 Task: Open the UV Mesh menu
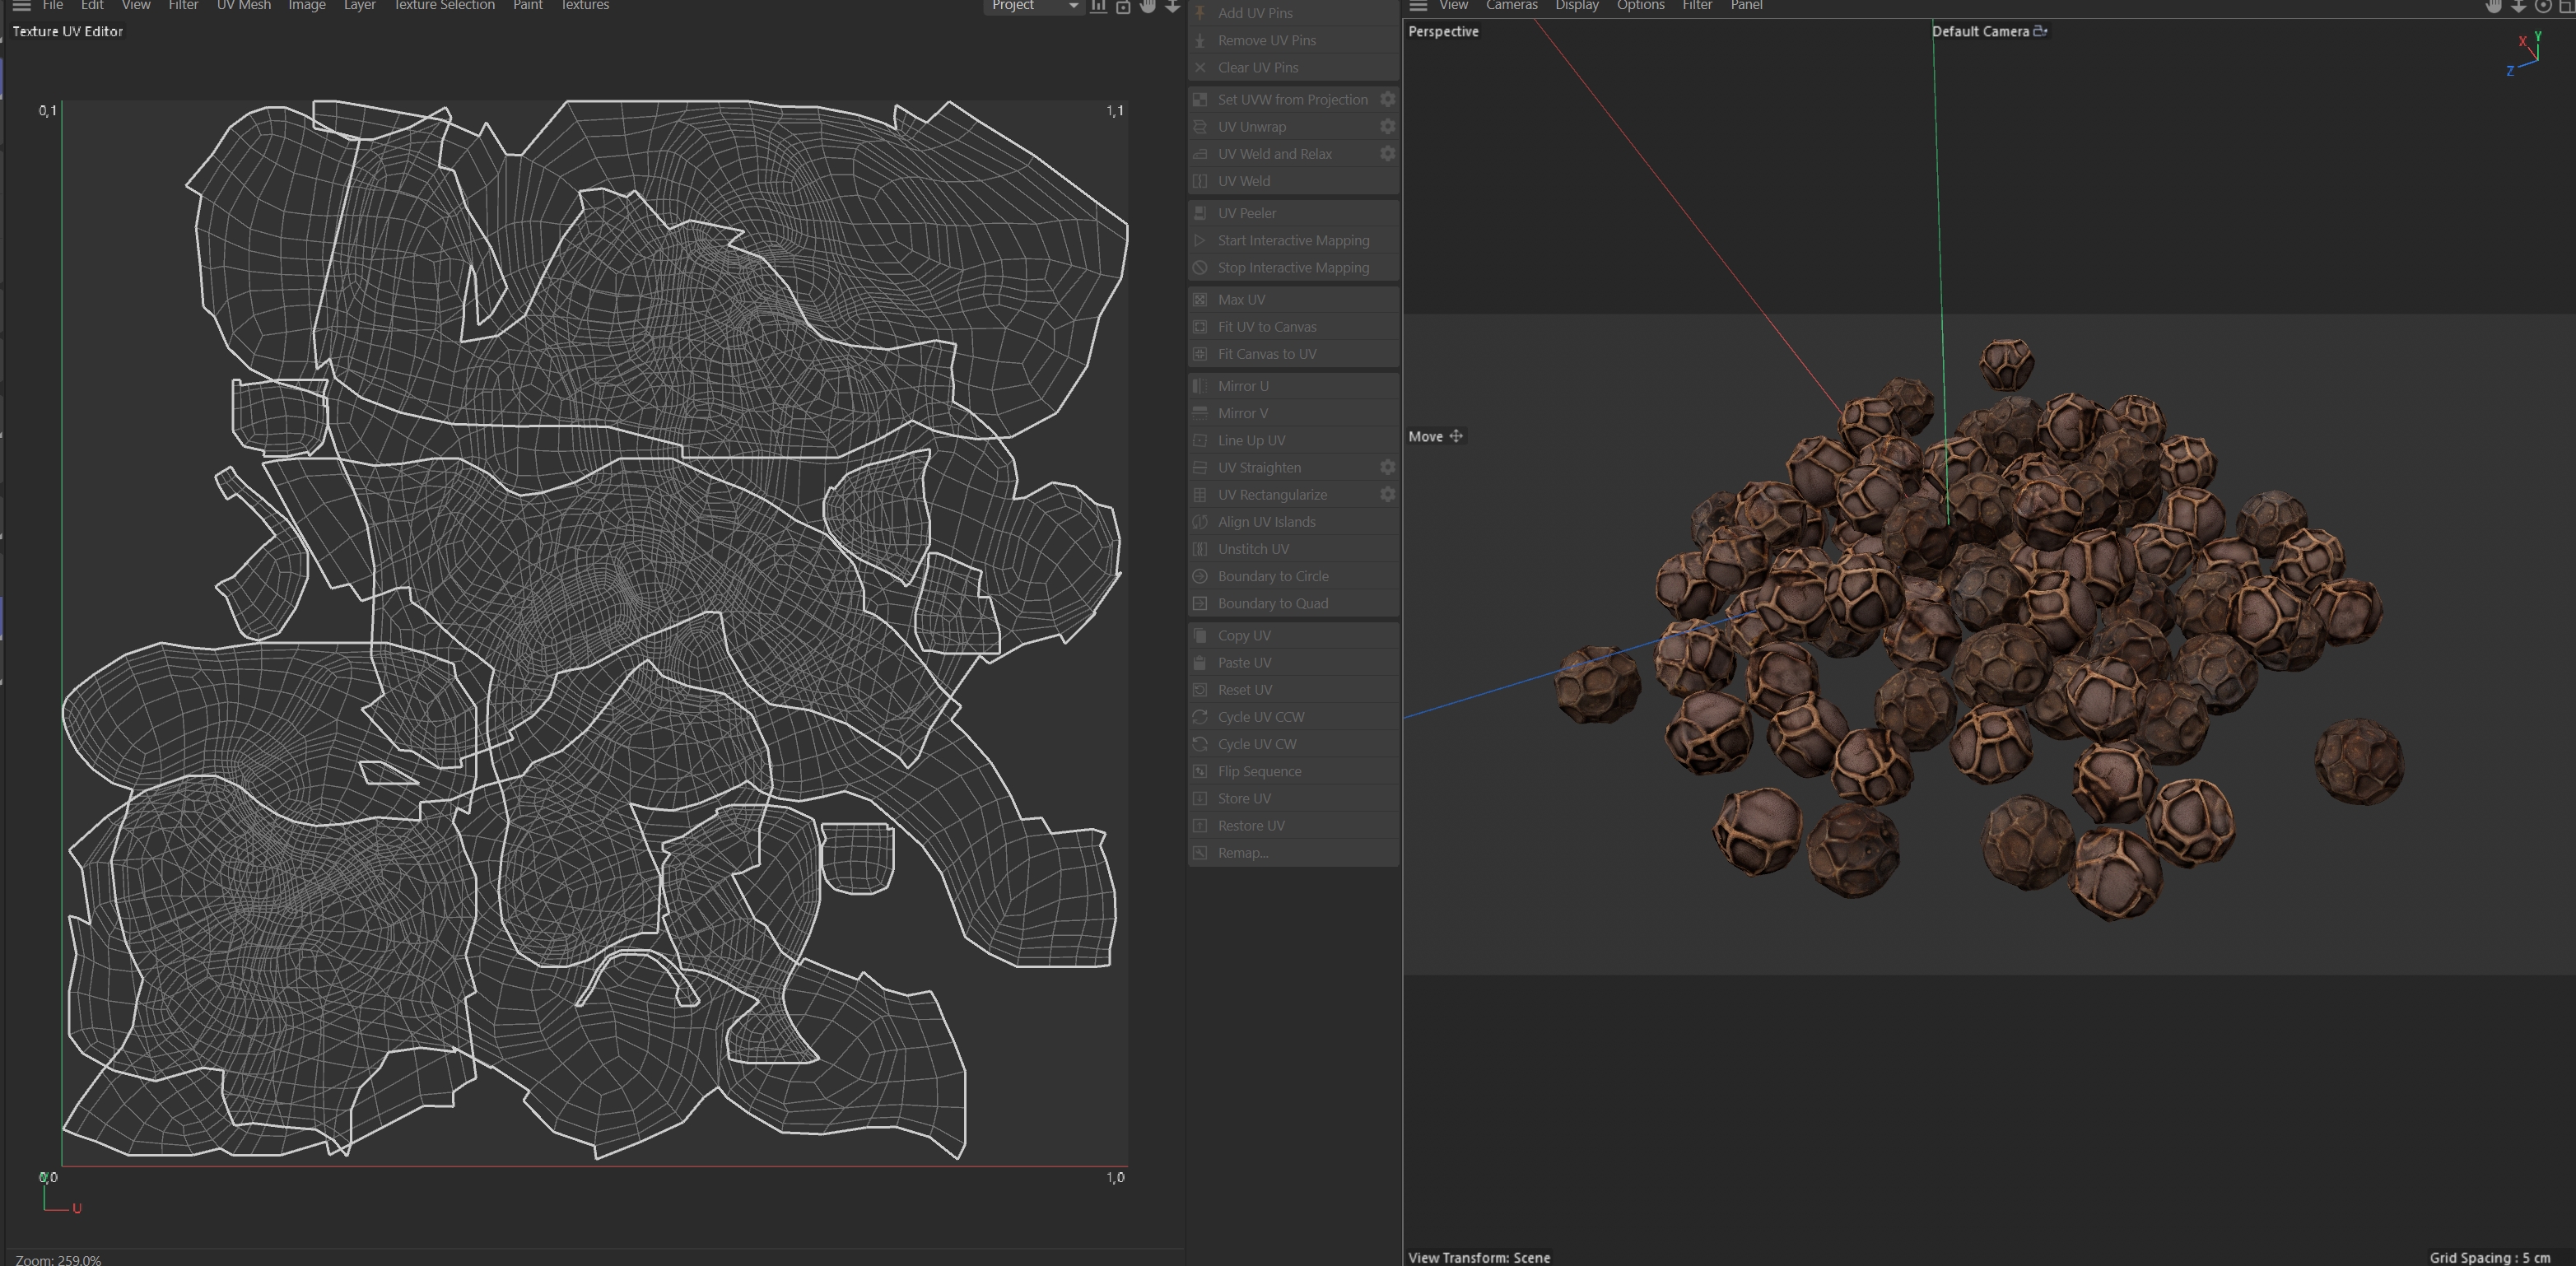pyautogui.click(x=243, y=6)
